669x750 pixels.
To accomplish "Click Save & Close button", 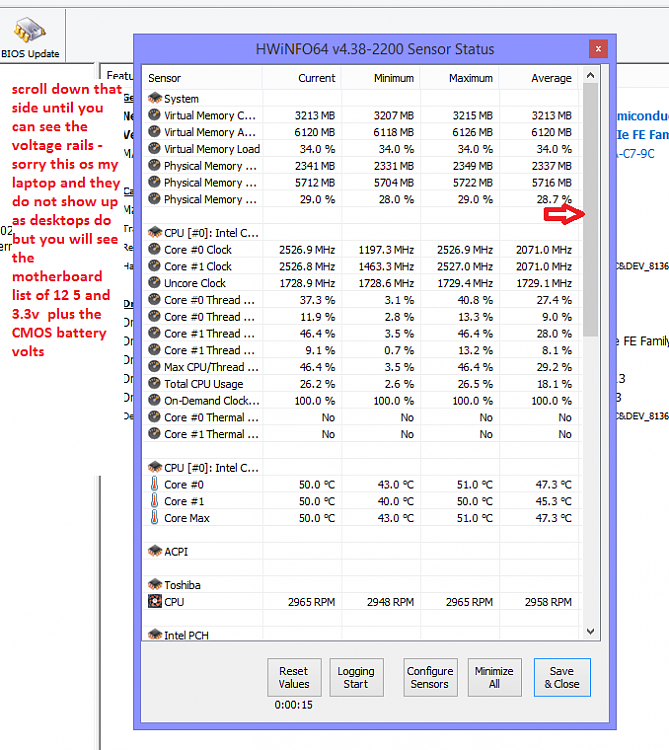I will pos(562,677).
